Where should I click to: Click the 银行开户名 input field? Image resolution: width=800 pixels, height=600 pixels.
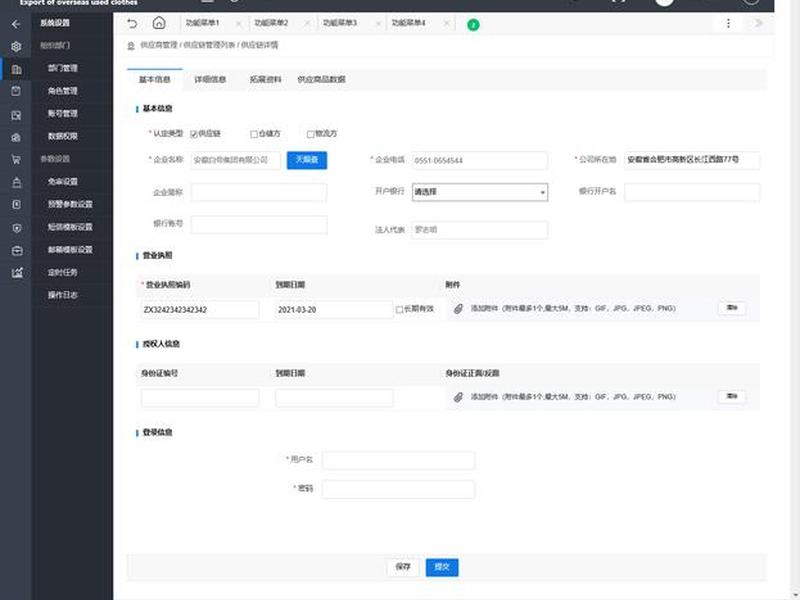click(x=692, y=192)
